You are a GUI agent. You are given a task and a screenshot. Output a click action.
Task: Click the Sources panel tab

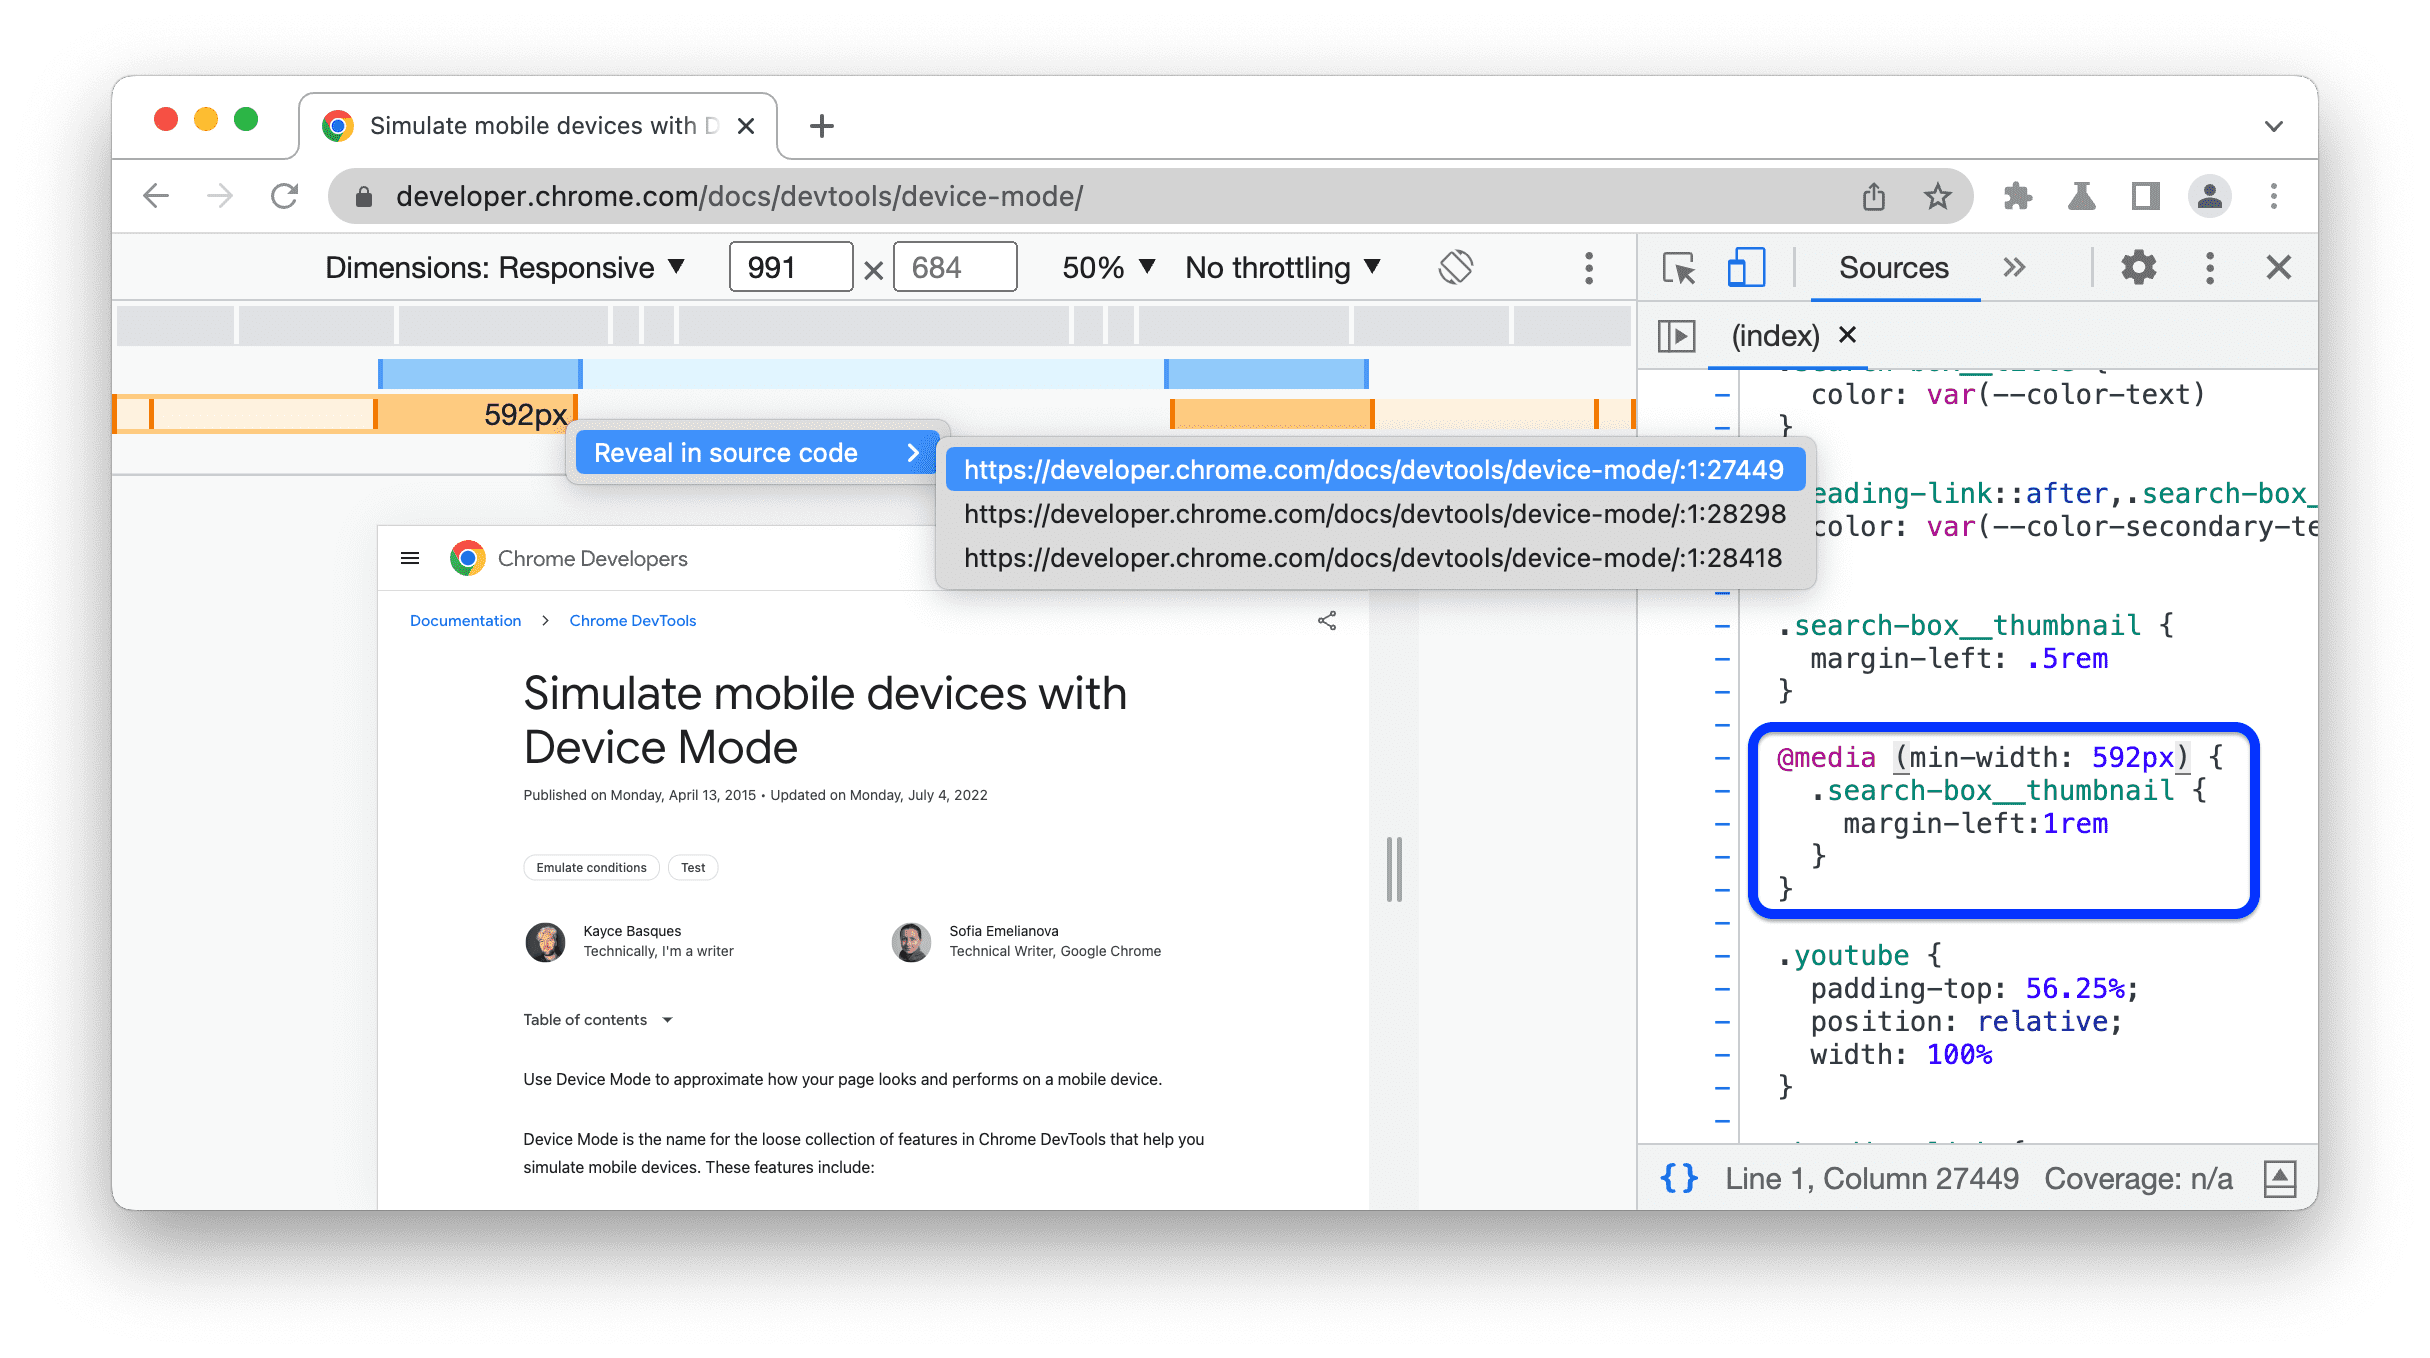1894,269
